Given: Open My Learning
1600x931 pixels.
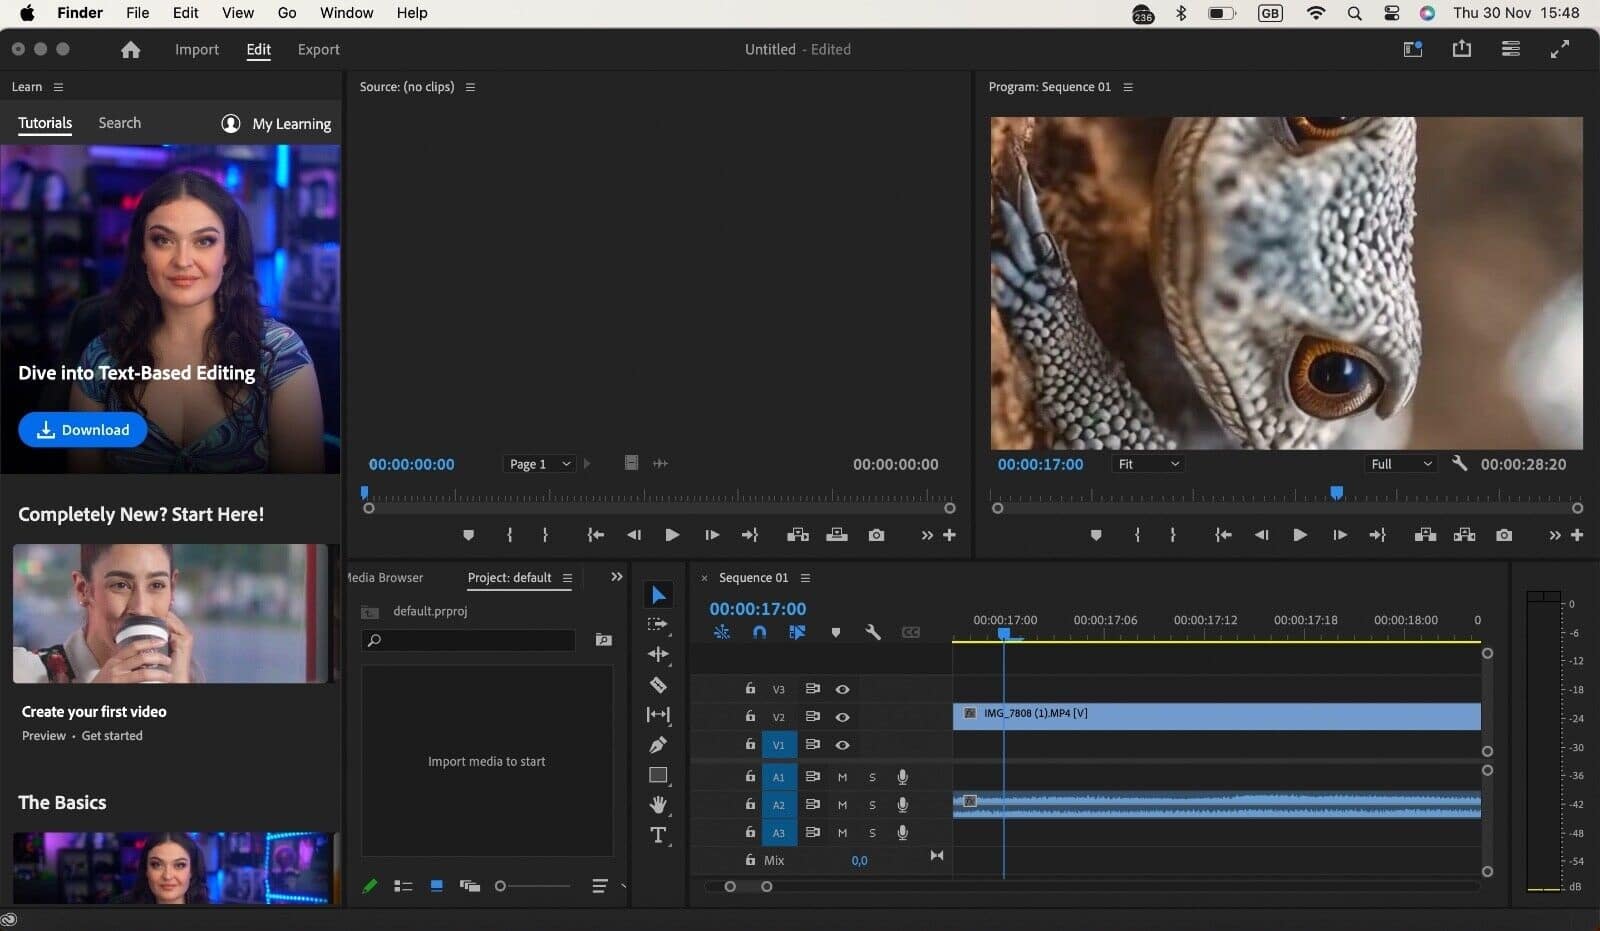Looking at the screenshot, I should point(276,124).
